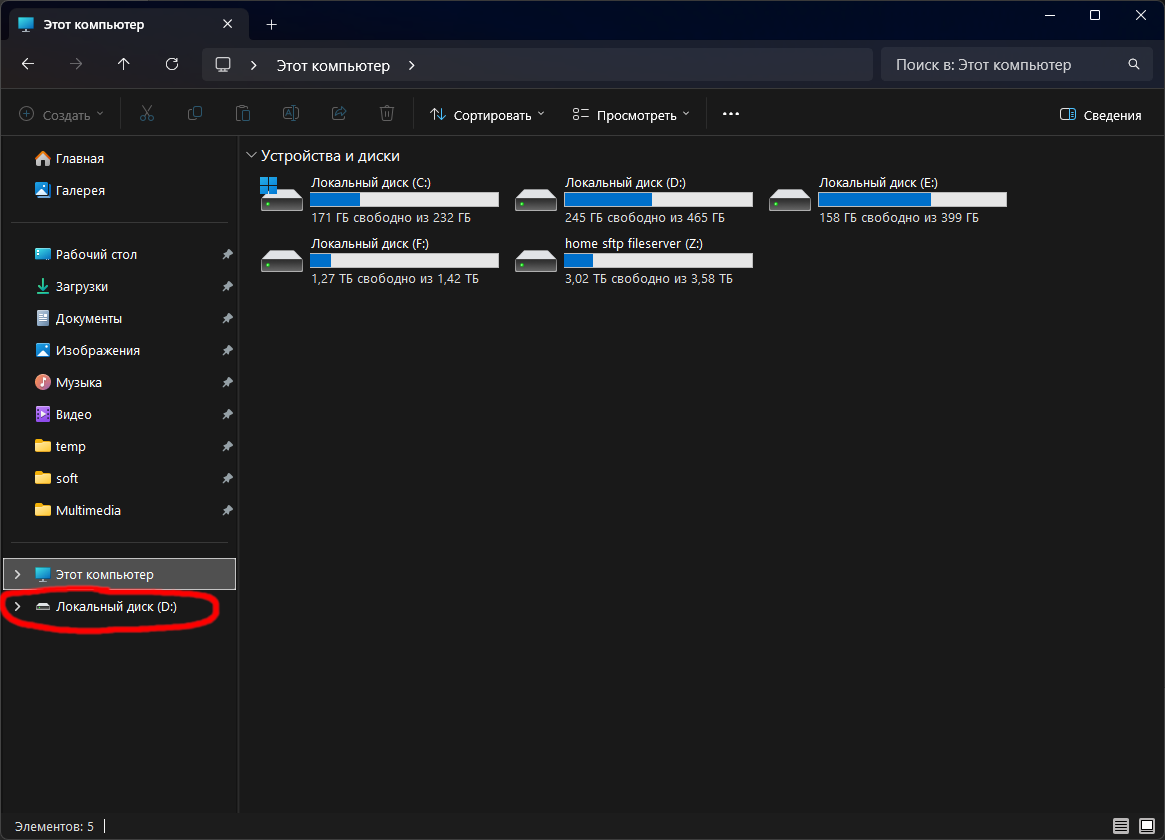Click the search field Поиск в: Этот компьютер

(x=1016, y=65)
